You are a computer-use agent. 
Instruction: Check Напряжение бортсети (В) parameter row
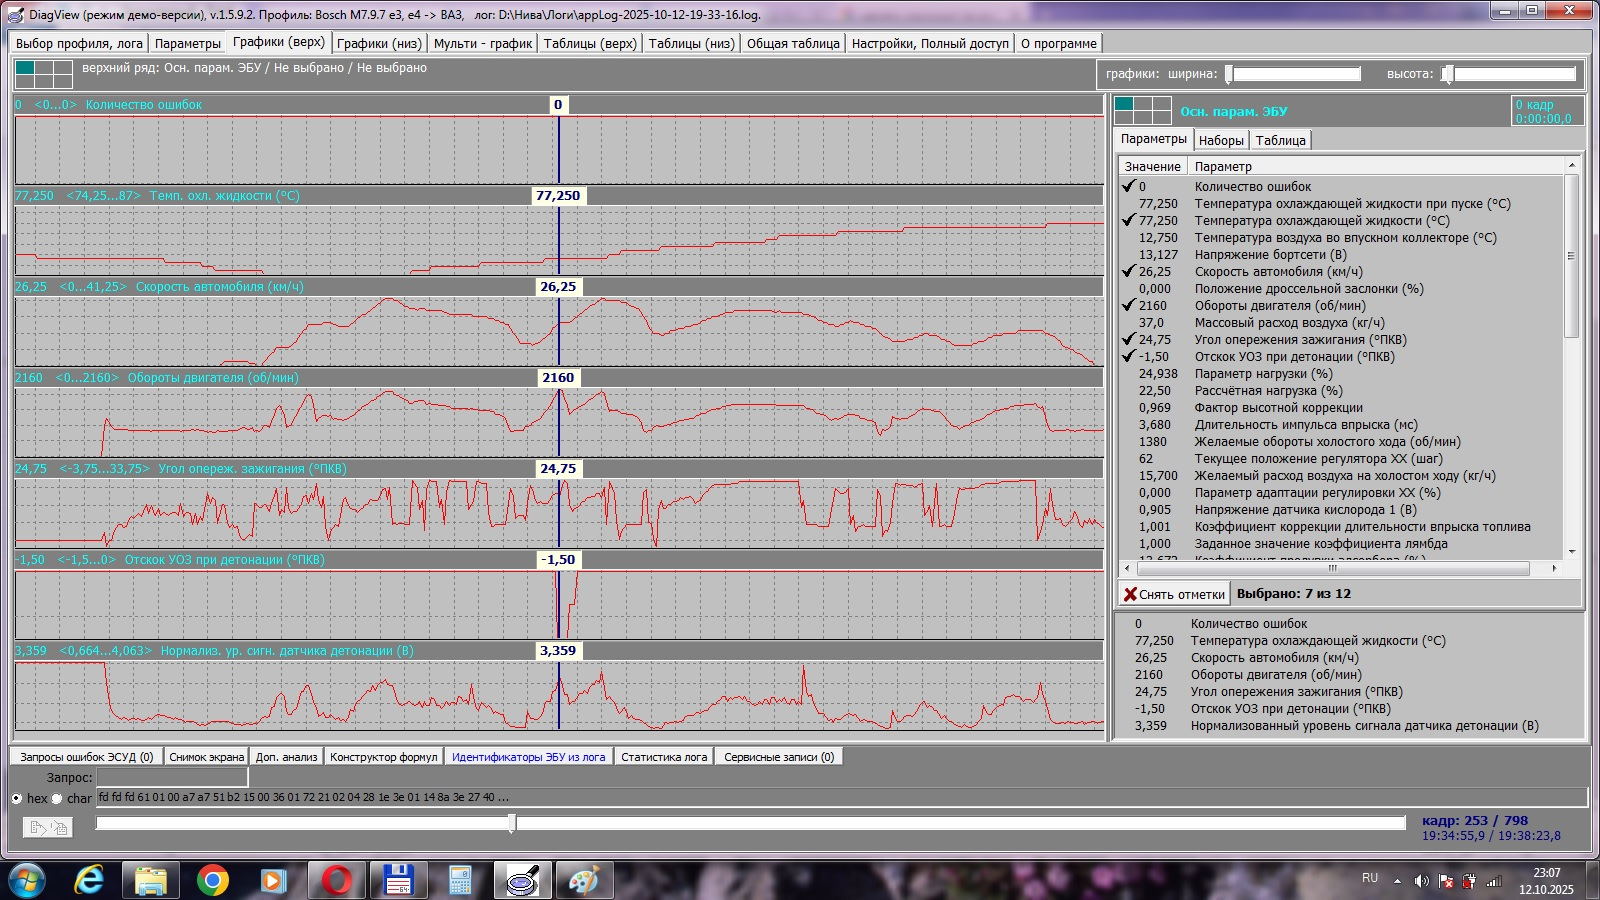[1340, 254]
